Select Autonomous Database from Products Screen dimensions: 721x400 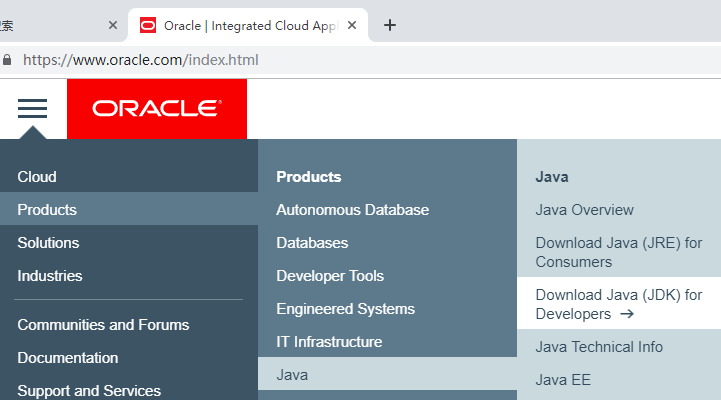tap(352, 210)
